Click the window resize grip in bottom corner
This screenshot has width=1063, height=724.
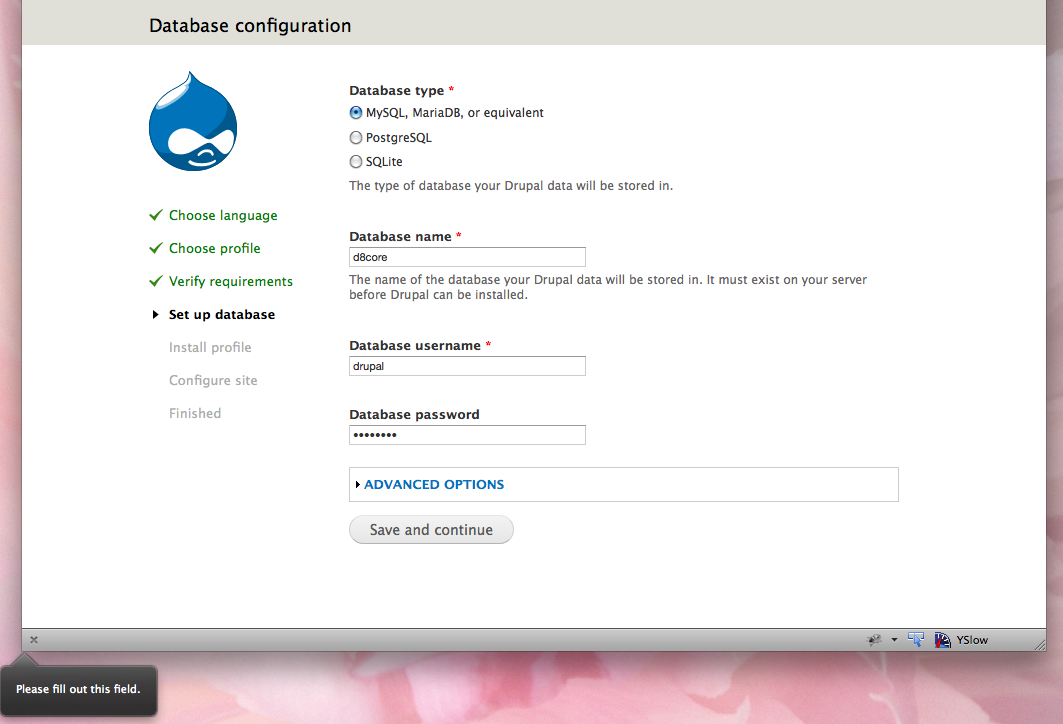point(1040,645)
